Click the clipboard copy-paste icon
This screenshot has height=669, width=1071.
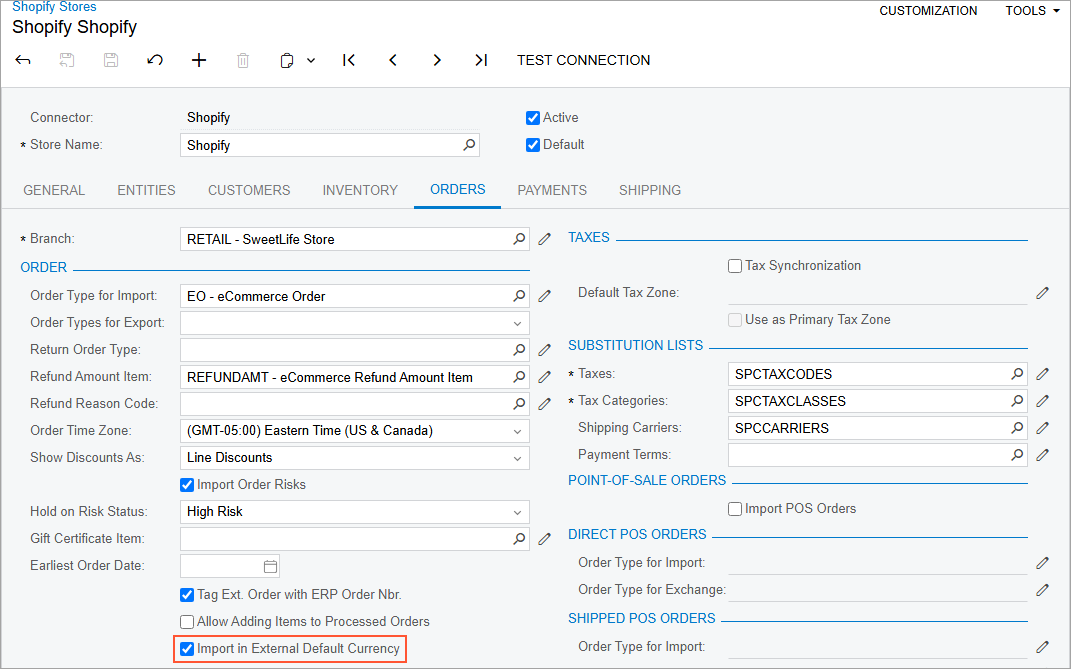click(287, 60)
